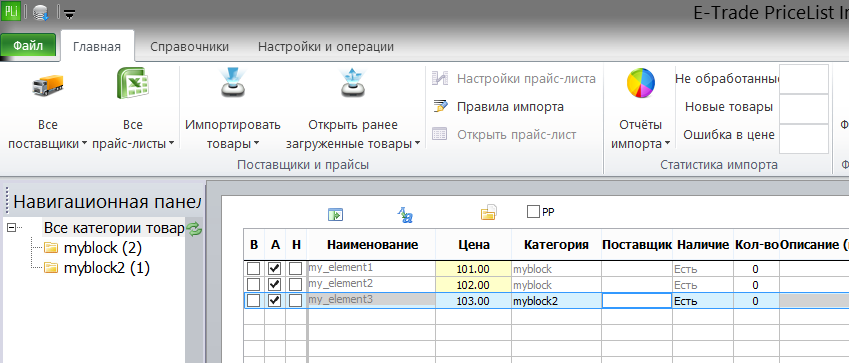Toggle А checkbox for my_element2
849x363 pixels.
(x=275, y=284)
